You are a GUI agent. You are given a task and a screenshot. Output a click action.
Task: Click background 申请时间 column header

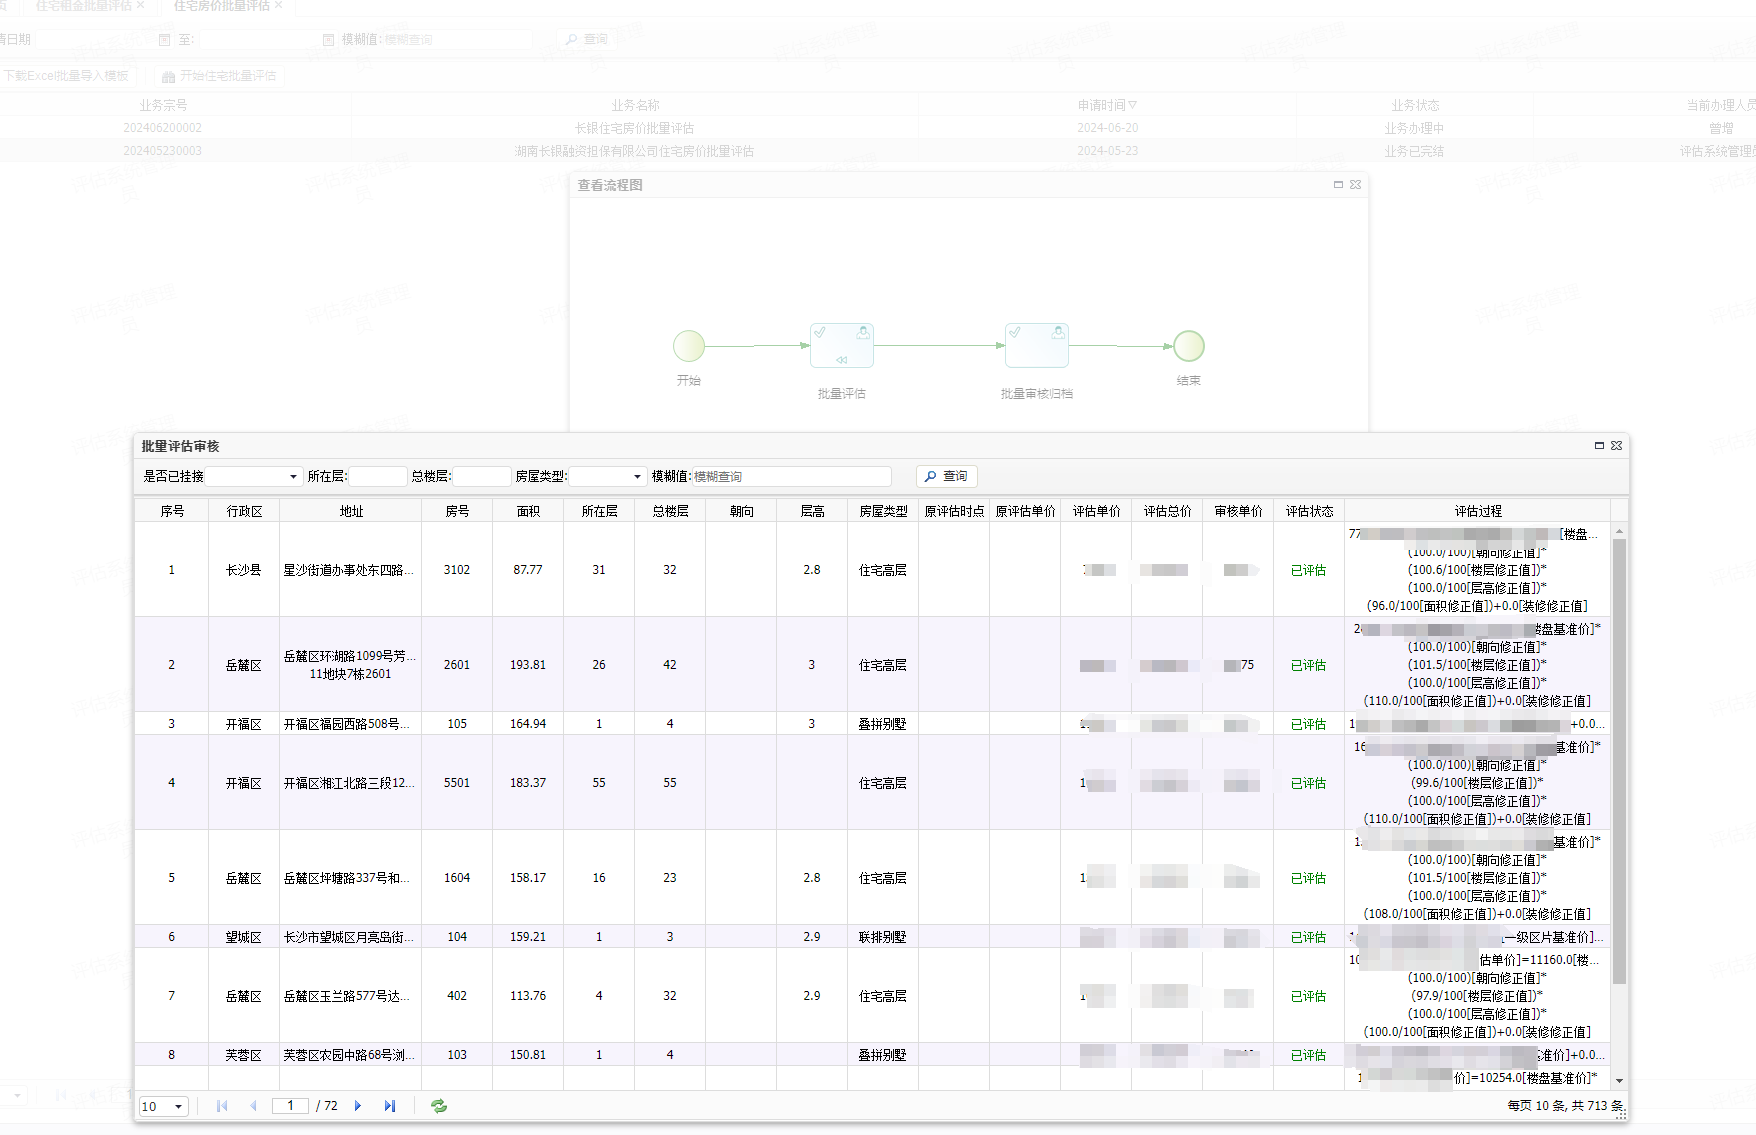(x=1107, y=105)
